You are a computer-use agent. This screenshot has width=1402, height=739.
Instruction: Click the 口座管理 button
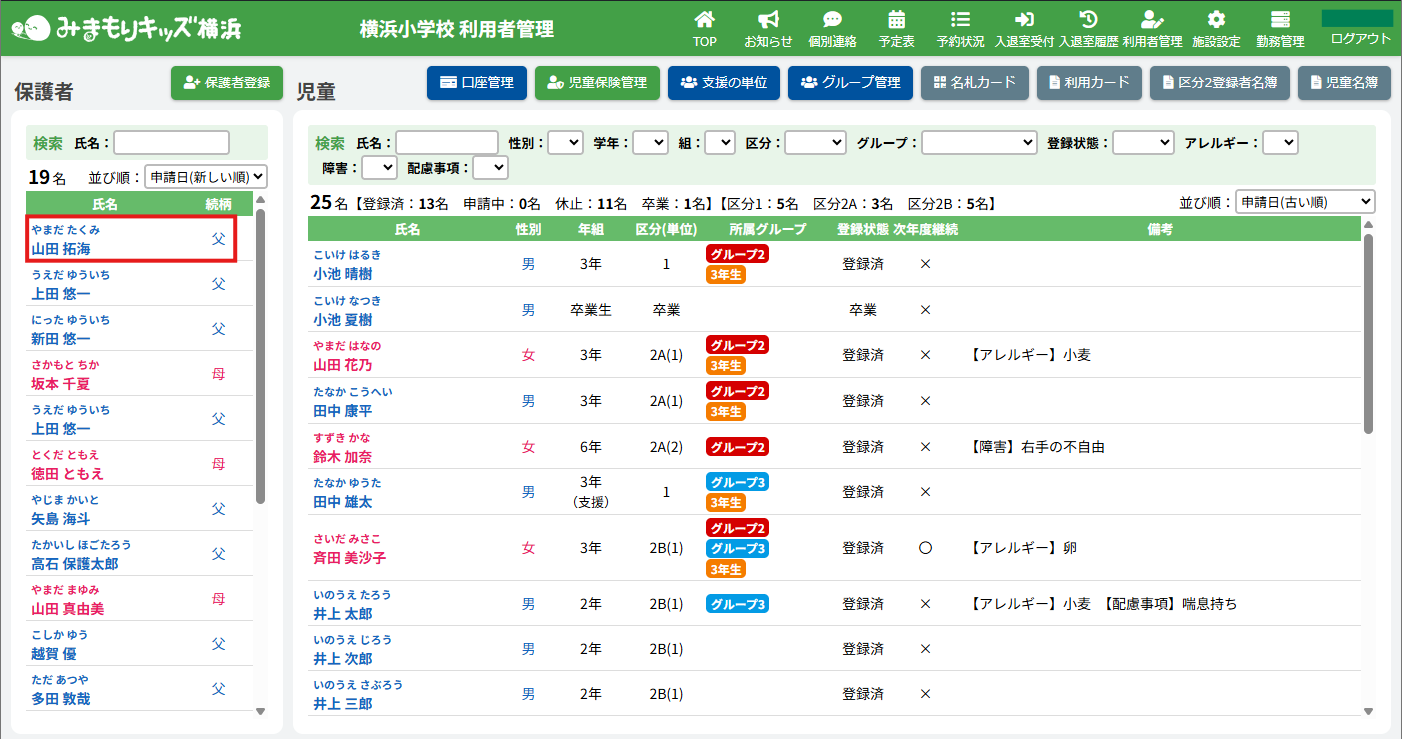point(477,83)
